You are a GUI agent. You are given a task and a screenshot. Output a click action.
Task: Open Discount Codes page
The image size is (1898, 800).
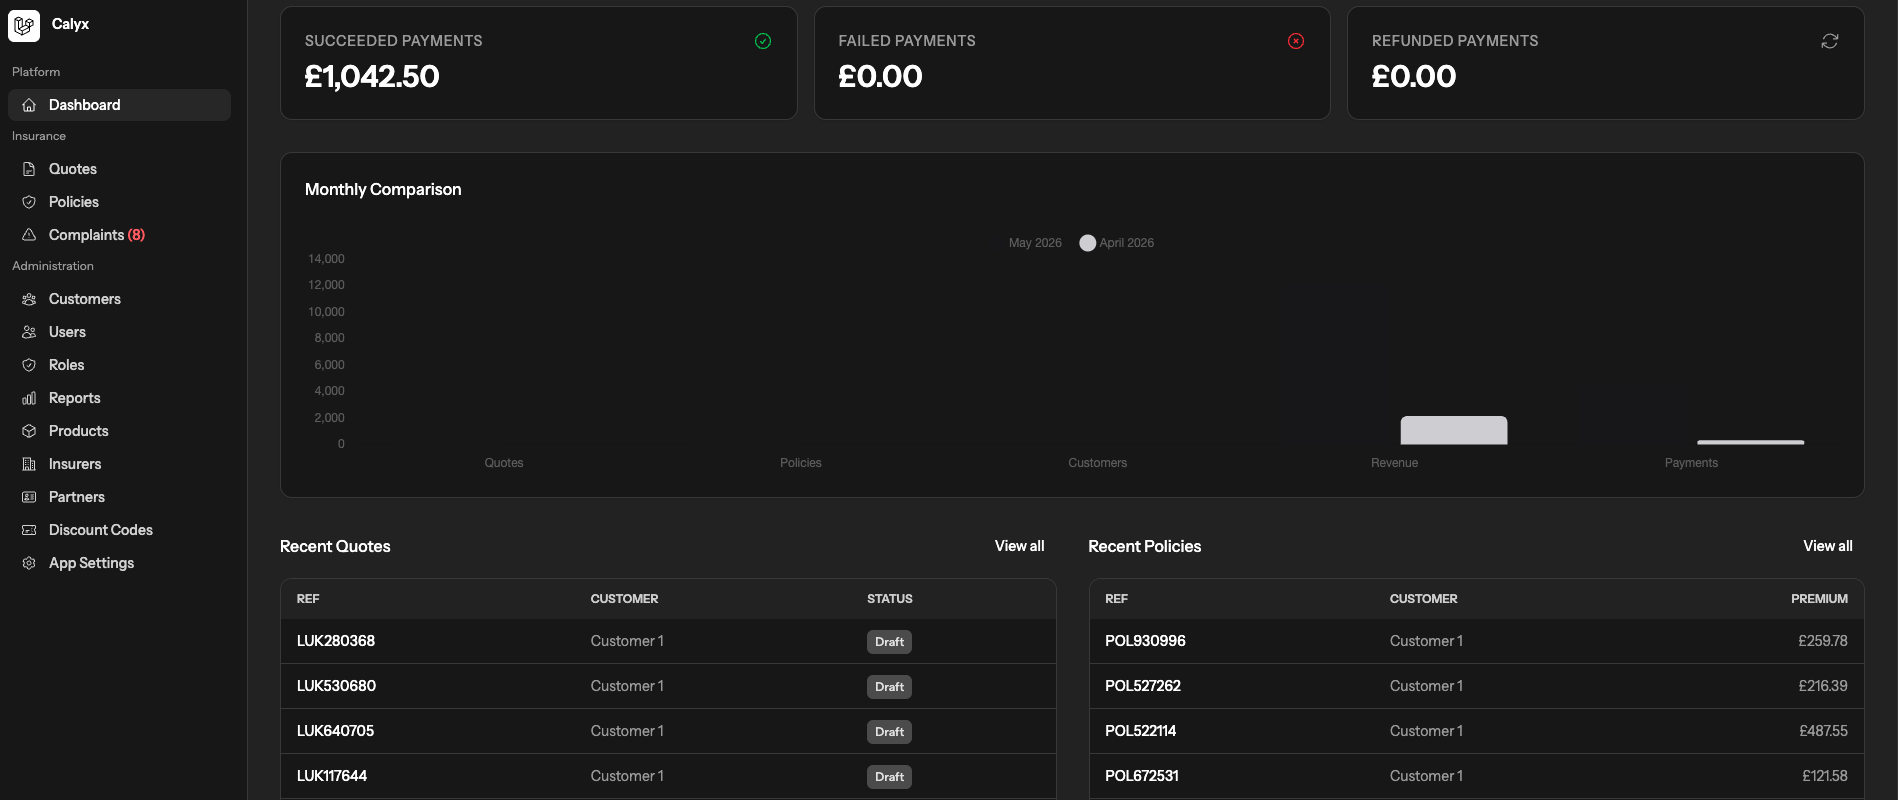click(x=119, y=530)
